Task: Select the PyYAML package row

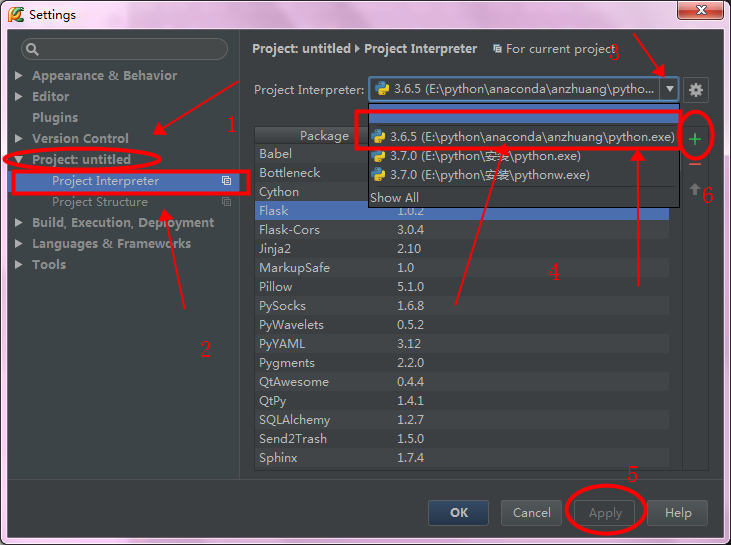Action: coord(462,344)
